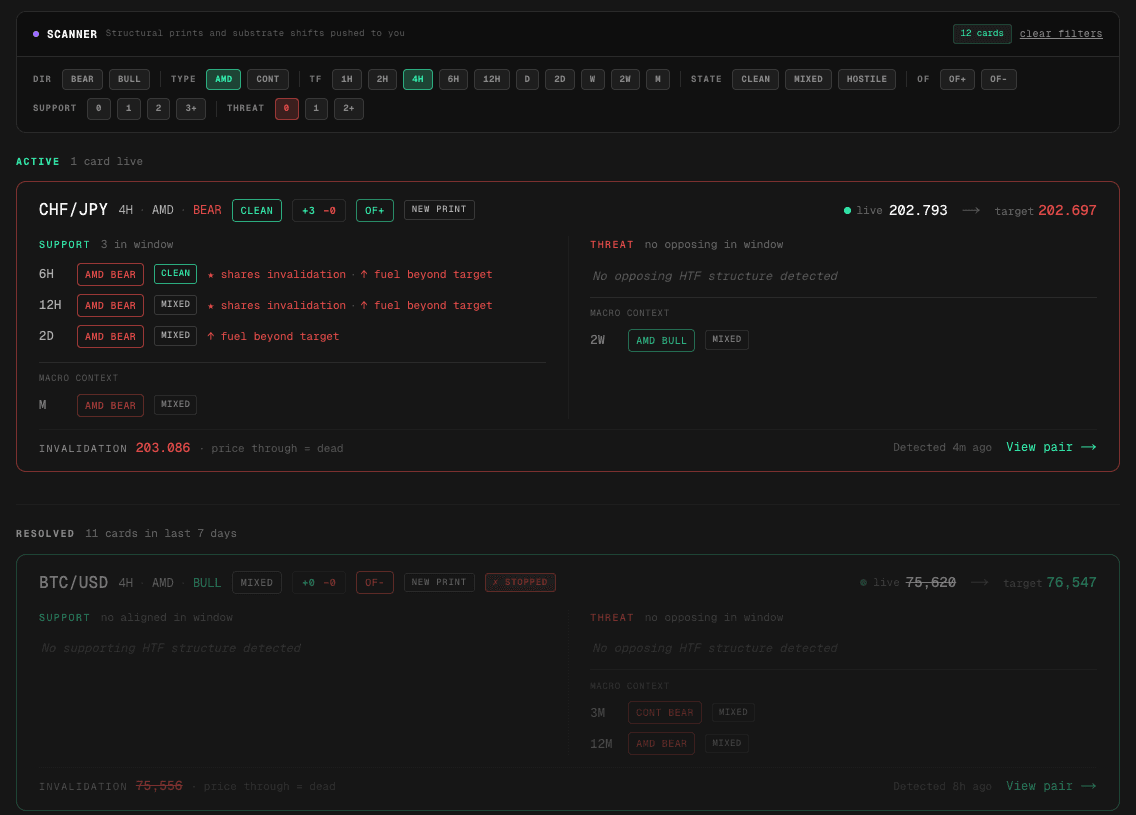Set support filter to 0
Image resolution: width=1136 pixels, height=815 pixels.
[x=99, y=109]
